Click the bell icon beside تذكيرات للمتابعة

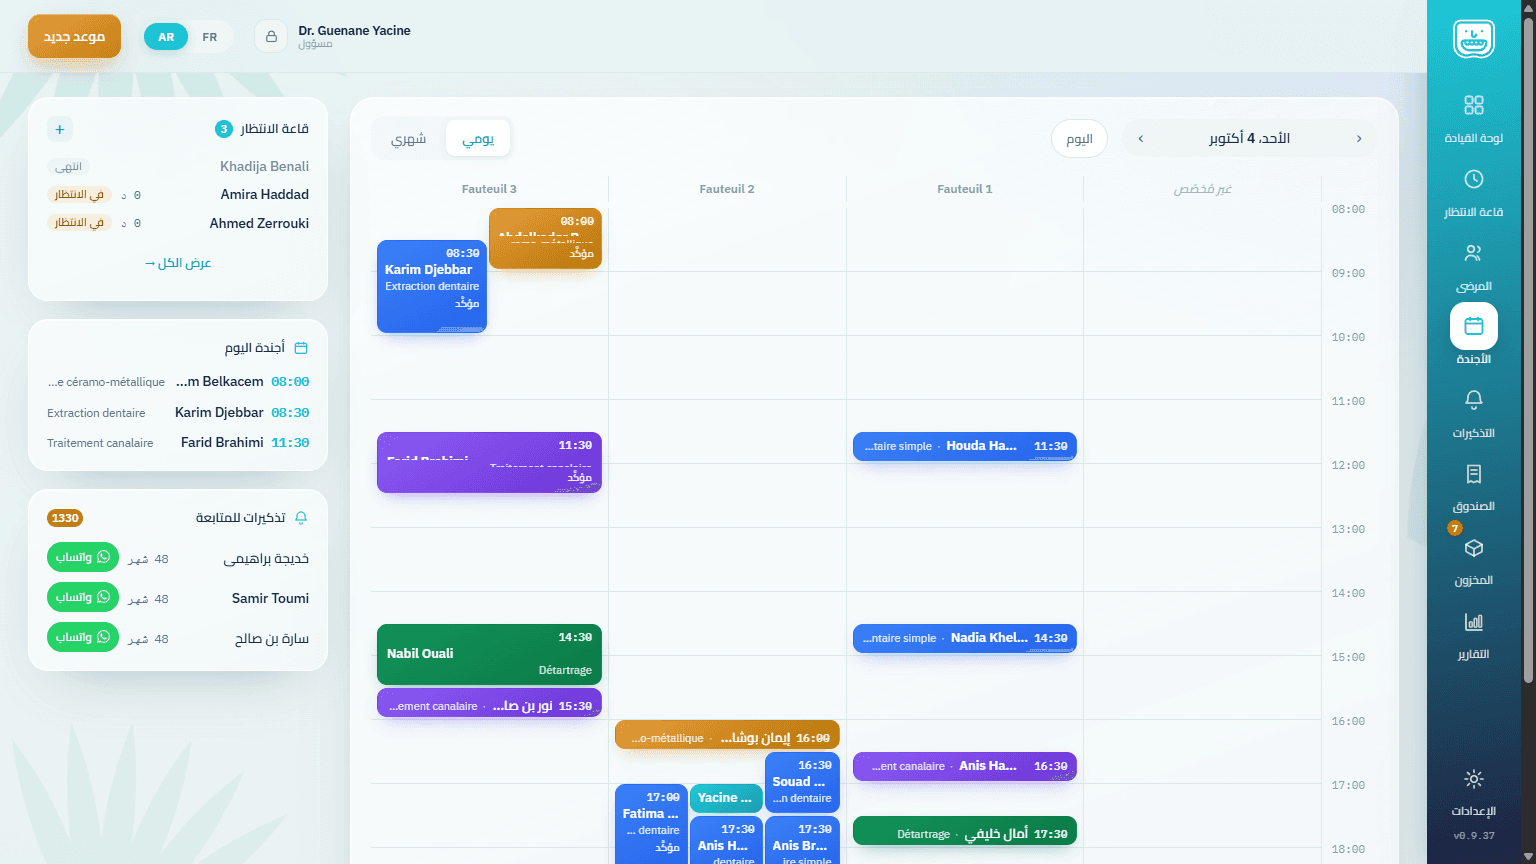click(301, 518)
